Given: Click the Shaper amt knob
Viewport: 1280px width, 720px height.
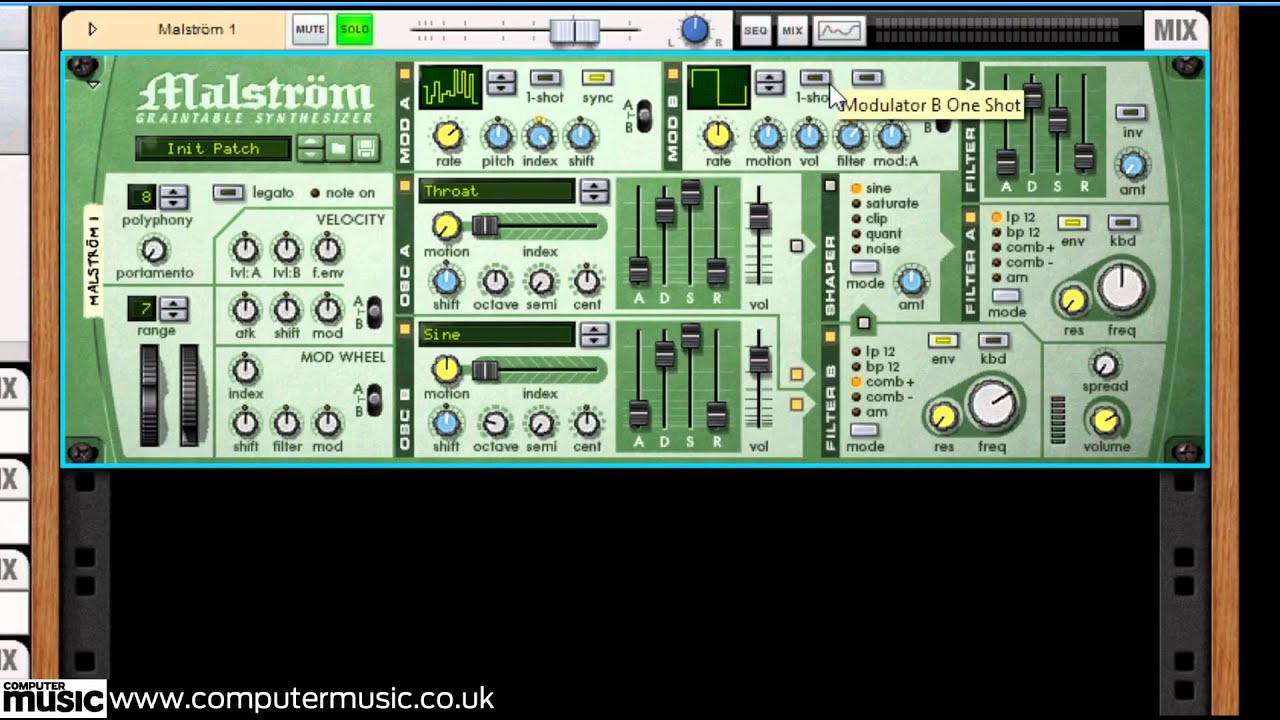Looking at the screenshot, I should point(911,280).
